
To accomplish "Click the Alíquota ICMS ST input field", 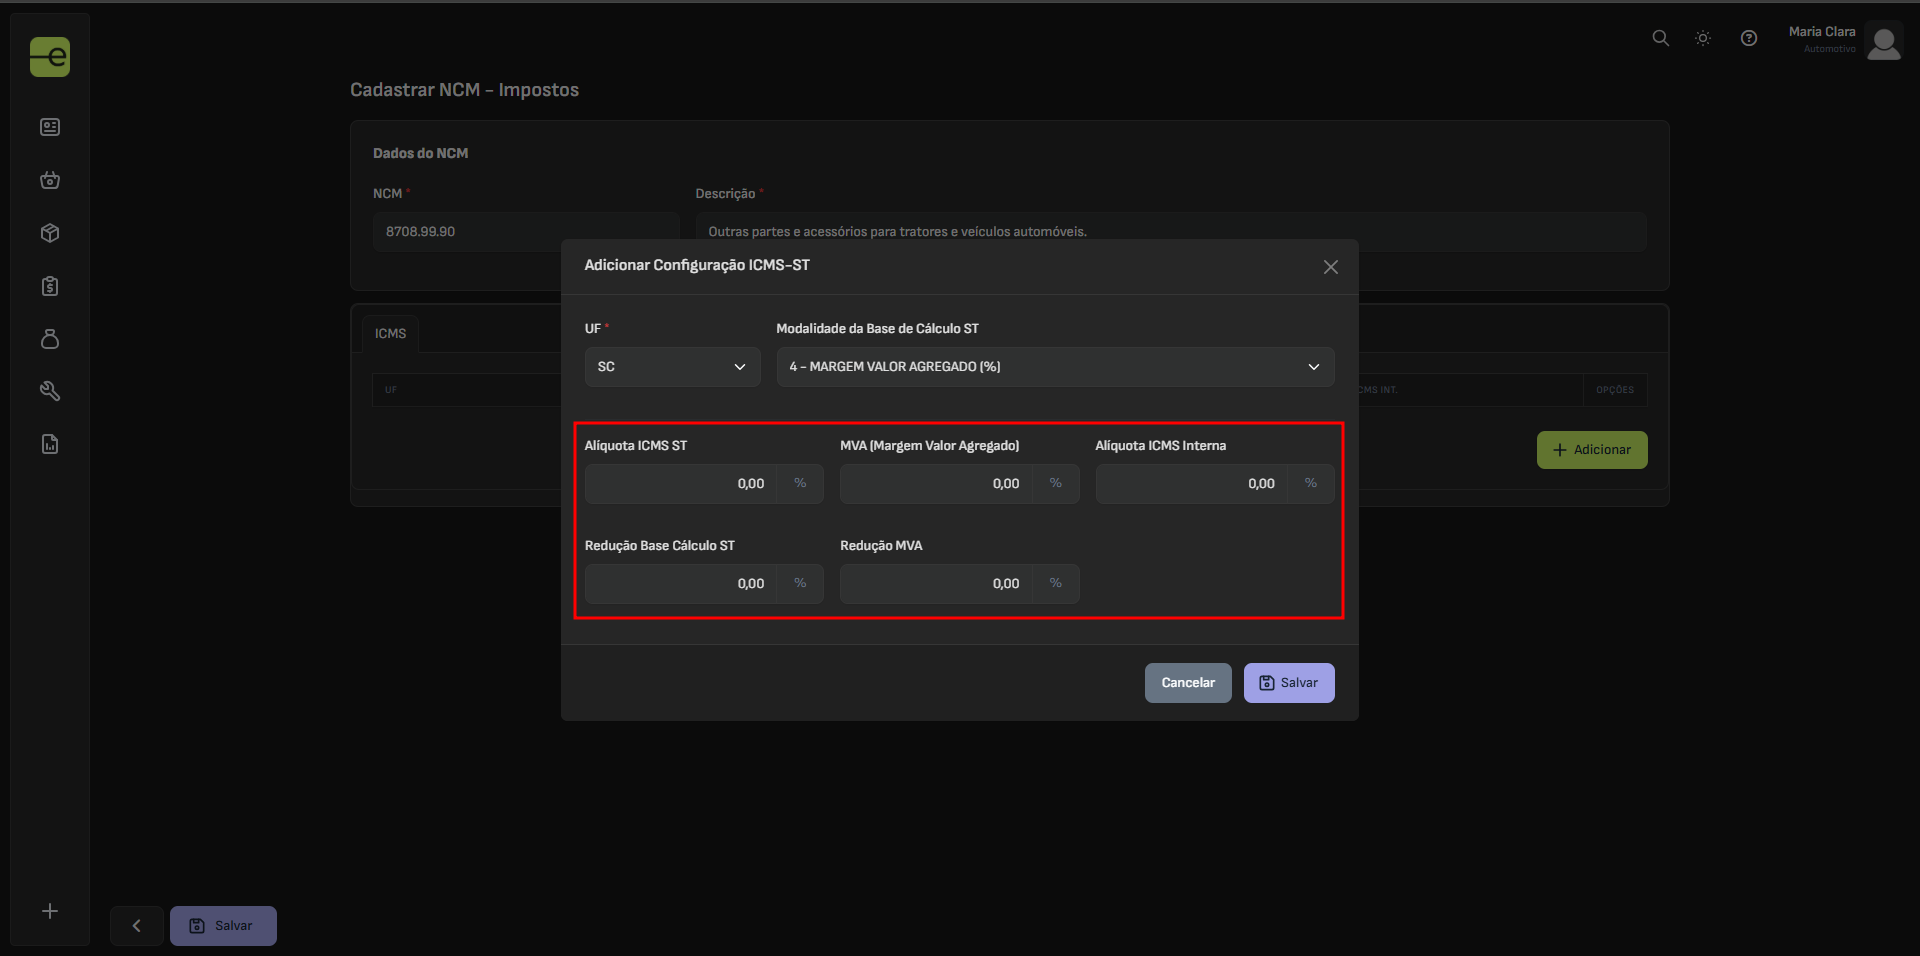I will pos(682,484).
